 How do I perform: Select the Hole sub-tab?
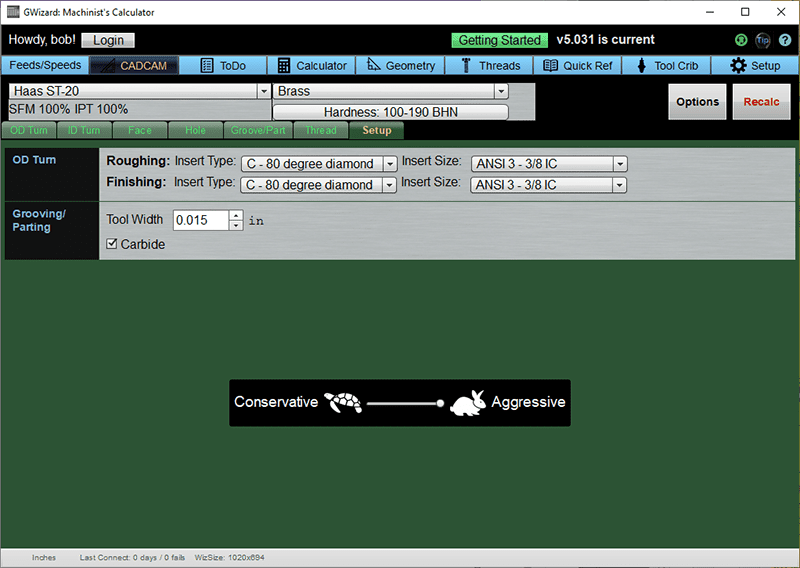click(195, 130)
